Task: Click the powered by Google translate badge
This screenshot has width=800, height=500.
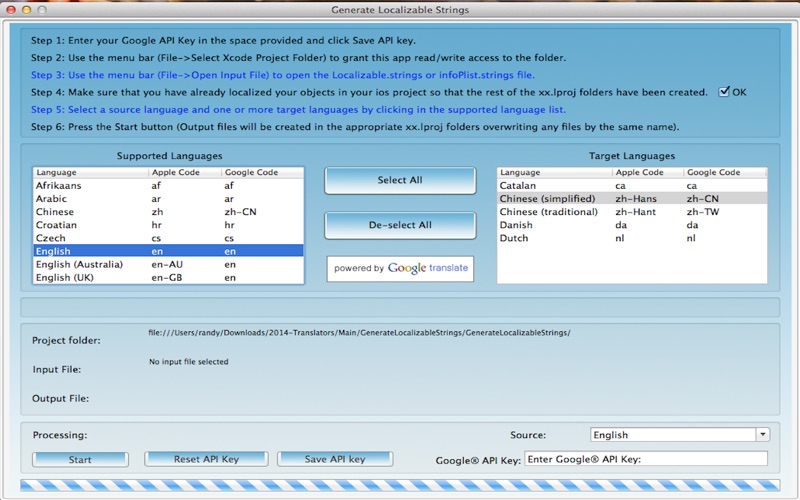Action: point(400,268)
